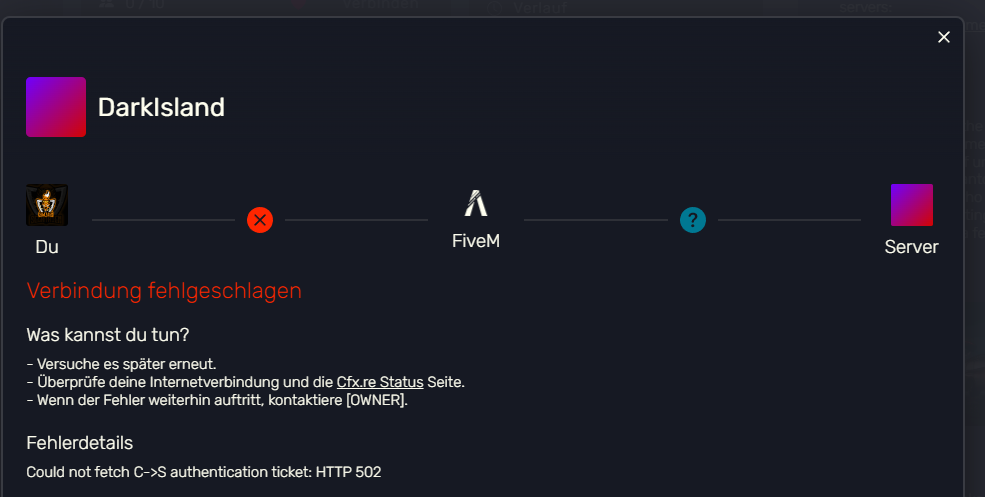Viewport: 985px width, 497px height.
Task: Click the [OWNER] placeholder text
Action: [376, 400]
